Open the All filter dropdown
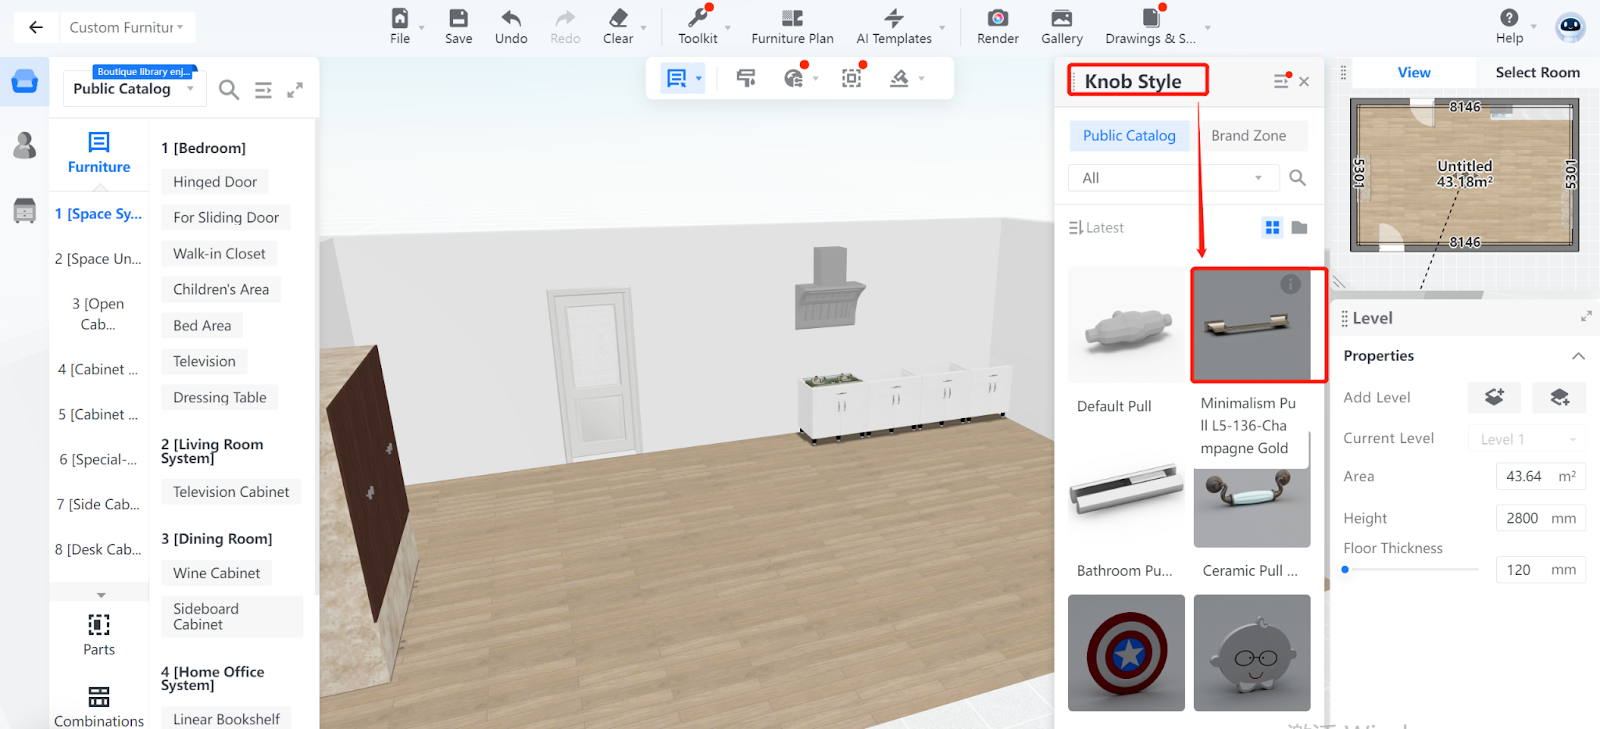 (1173, 178)
